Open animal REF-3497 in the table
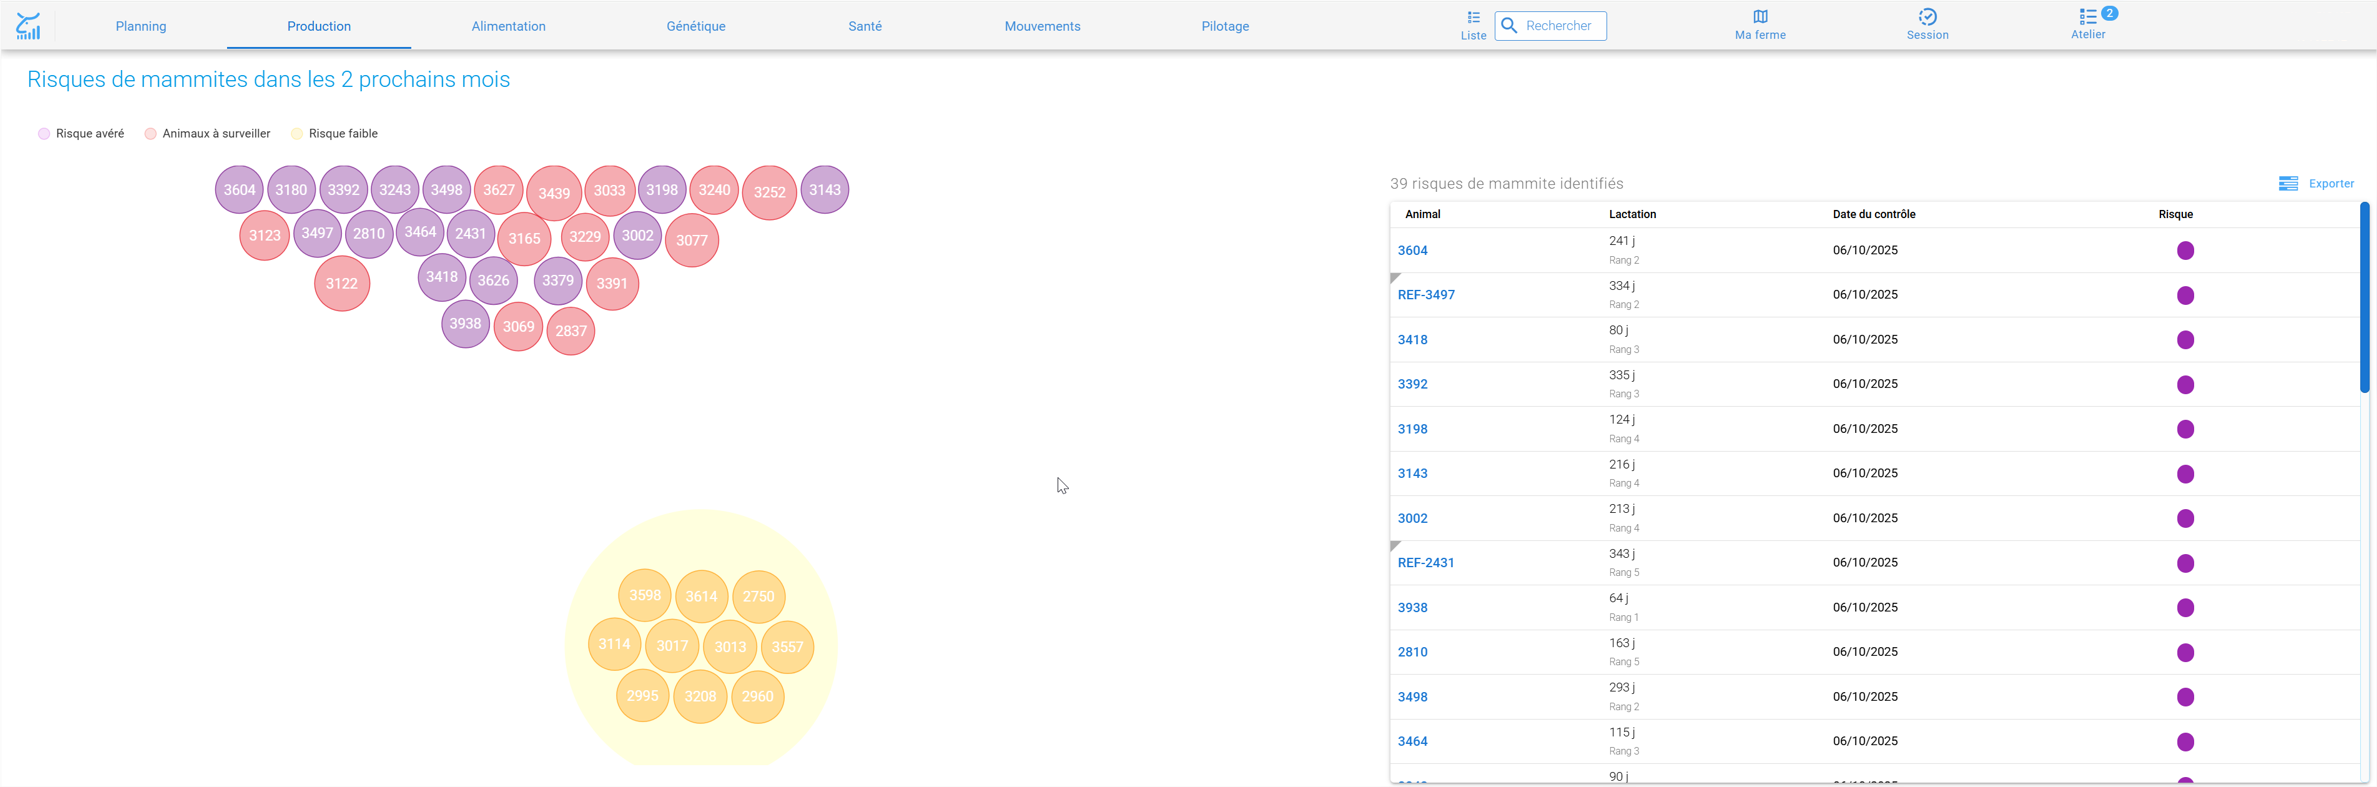Screen dimensions: 2377x787 [1426, 295]
